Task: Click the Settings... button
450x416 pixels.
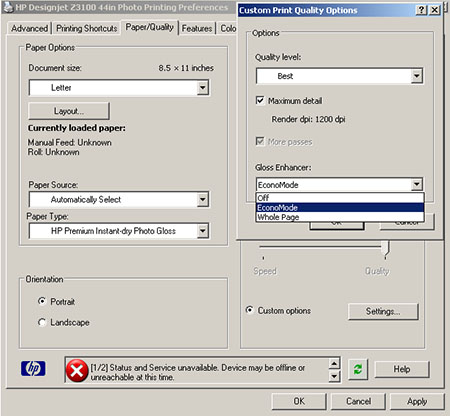Action: (x=383, y=311)
